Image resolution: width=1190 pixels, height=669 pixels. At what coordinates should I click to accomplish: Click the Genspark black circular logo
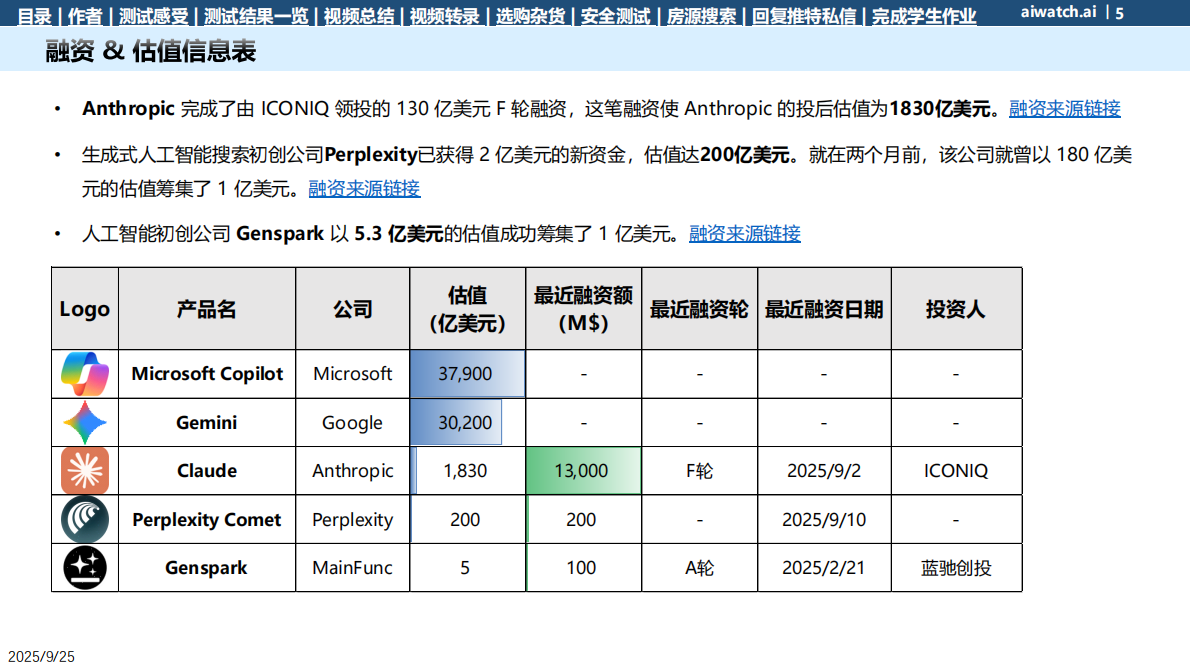click(85, 567)
